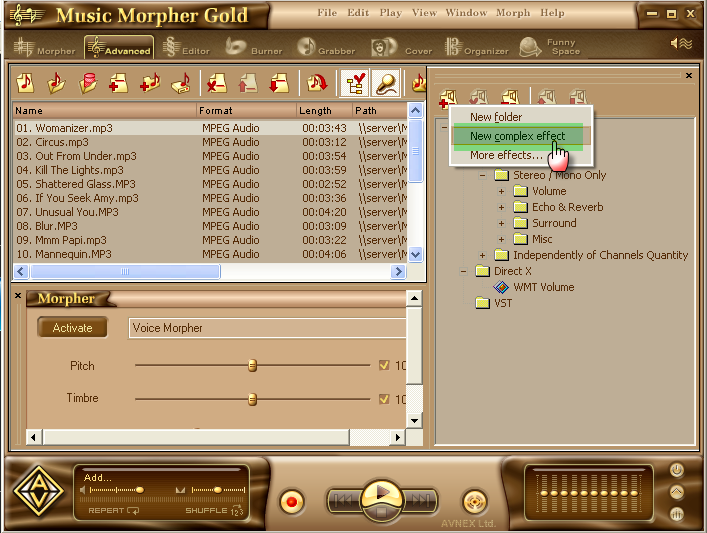Click the player volume slider knob
The height and width of the screenshot is (533, 707).
pyautogui.click(x=140, y=490)
